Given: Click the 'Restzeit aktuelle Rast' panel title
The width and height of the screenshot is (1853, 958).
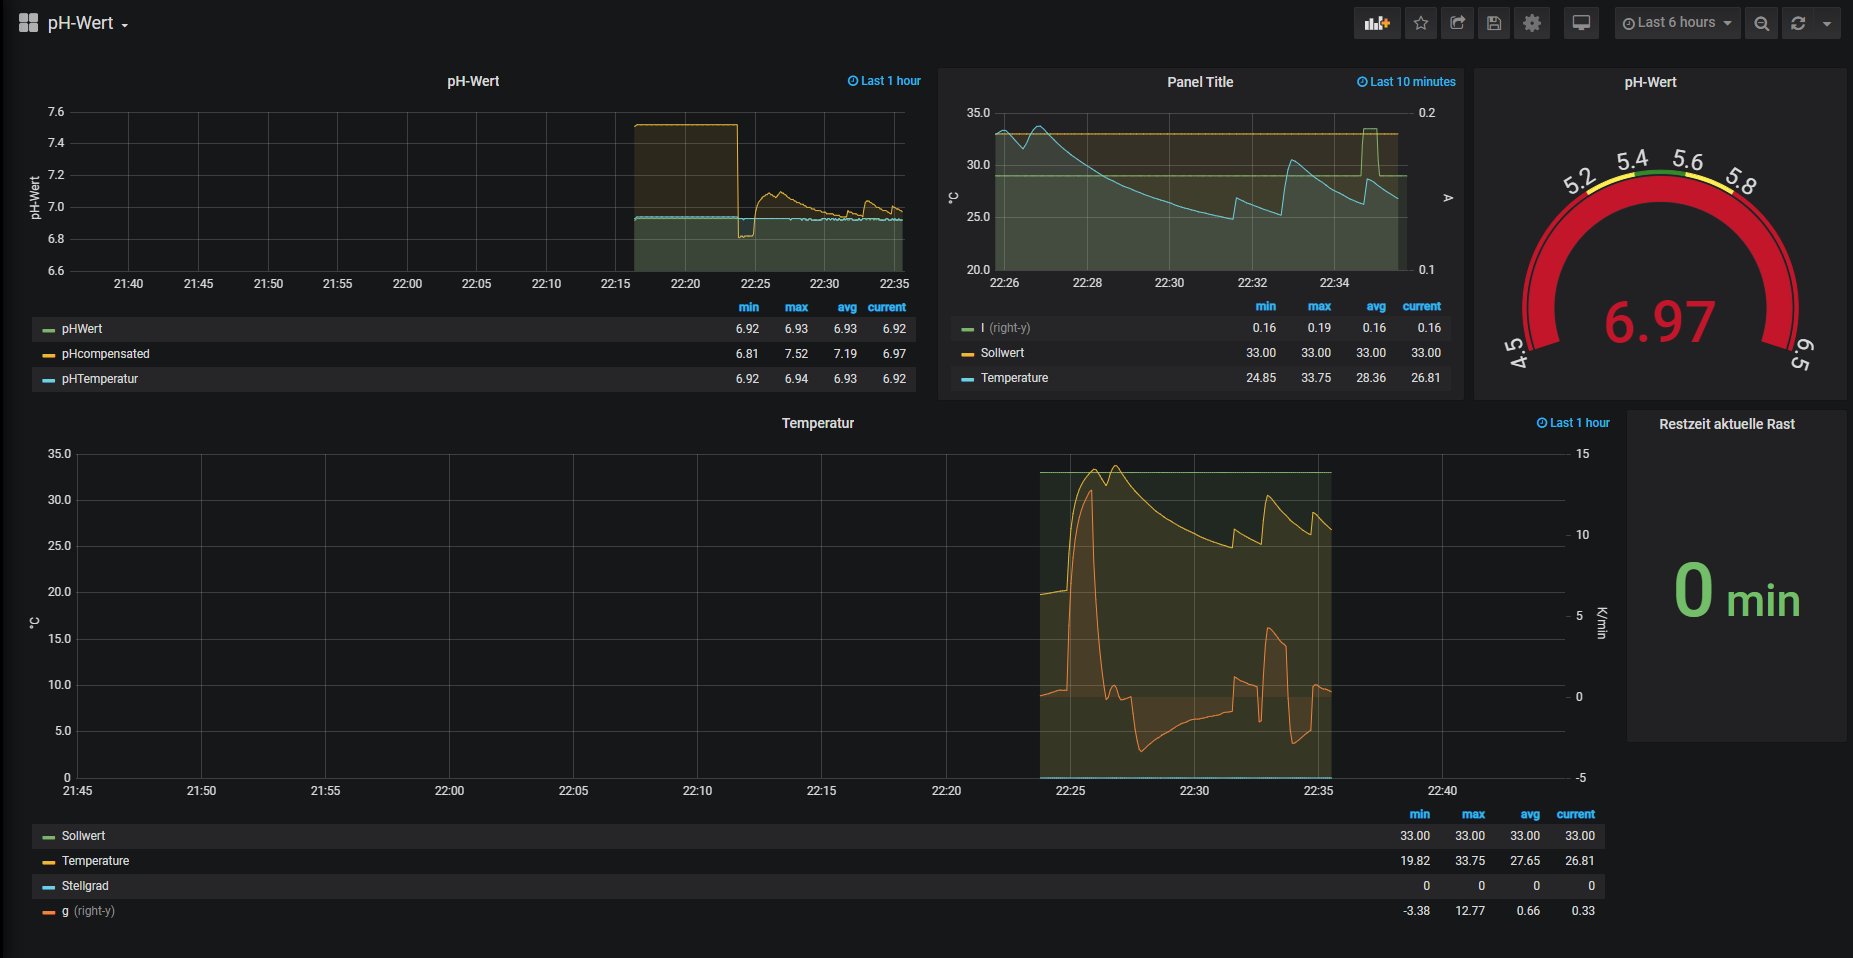Looking at the screenshot, I should tap(1726, 424).
